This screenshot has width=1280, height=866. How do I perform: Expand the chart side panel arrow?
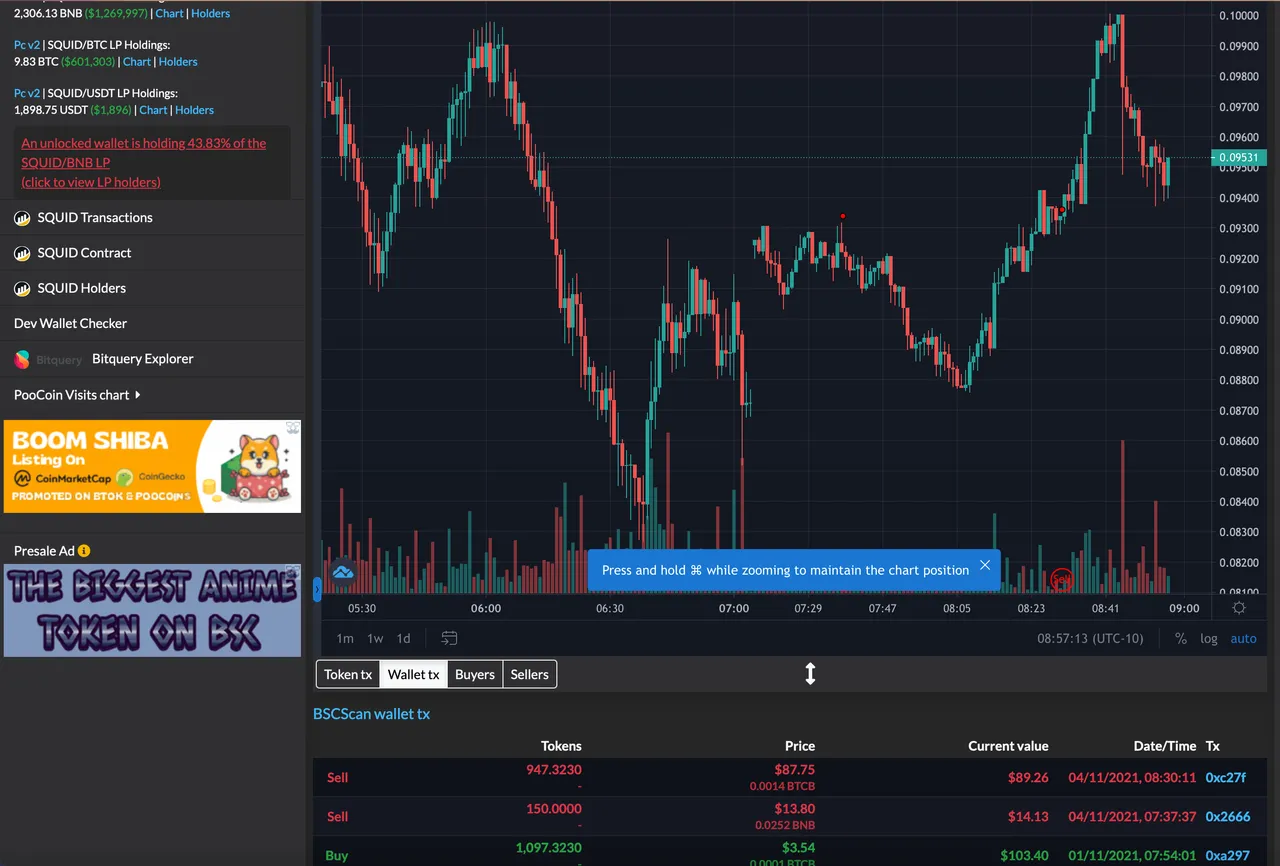pos(317,589)
